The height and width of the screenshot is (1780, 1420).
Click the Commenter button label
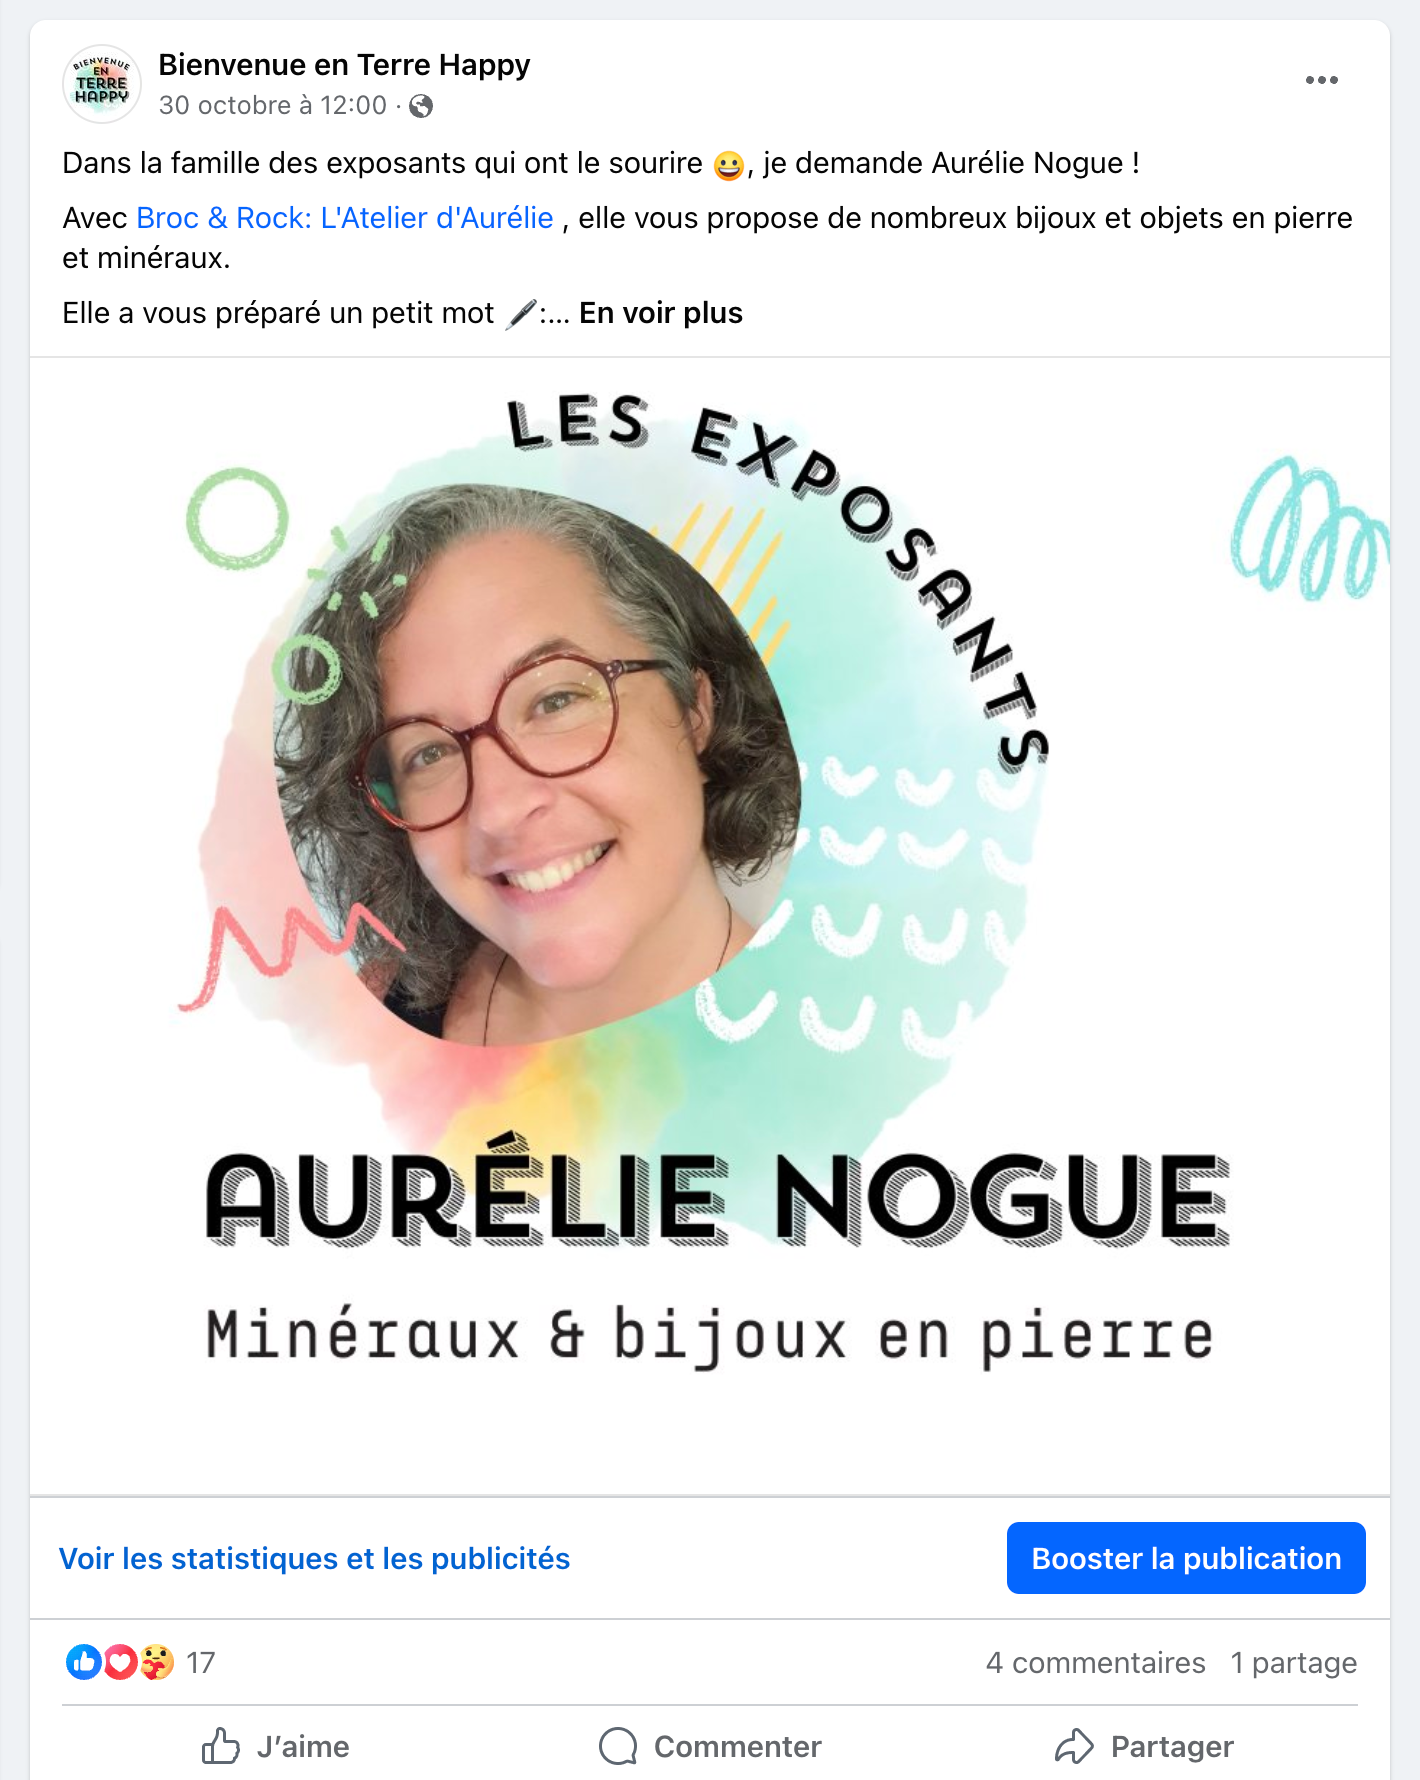(x=738, y=1746)
